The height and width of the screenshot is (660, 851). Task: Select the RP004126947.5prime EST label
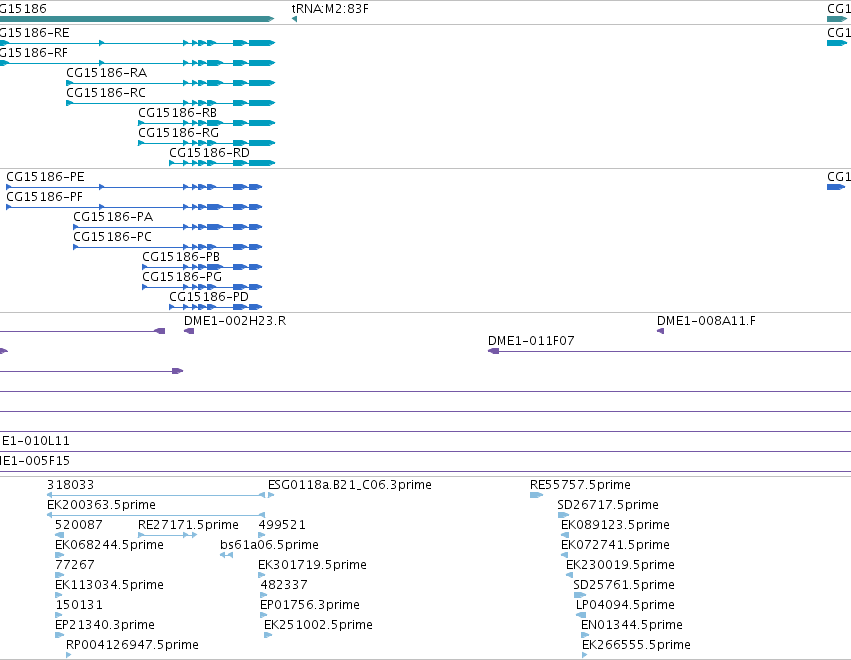(x=132, y=645)
